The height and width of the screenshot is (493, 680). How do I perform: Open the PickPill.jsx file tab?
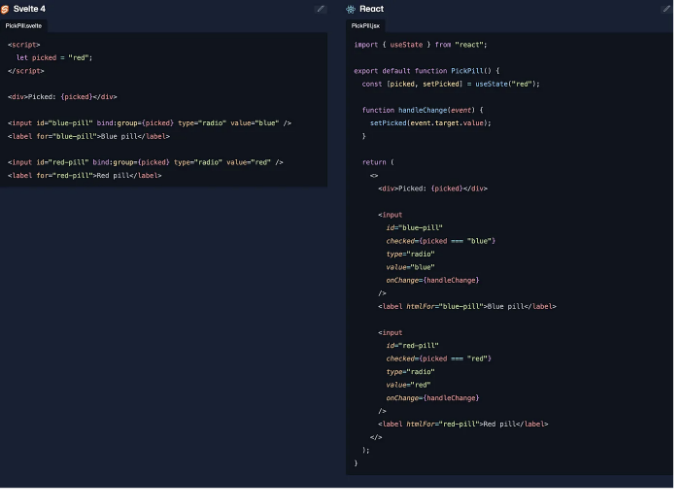[x=368, y=26]
